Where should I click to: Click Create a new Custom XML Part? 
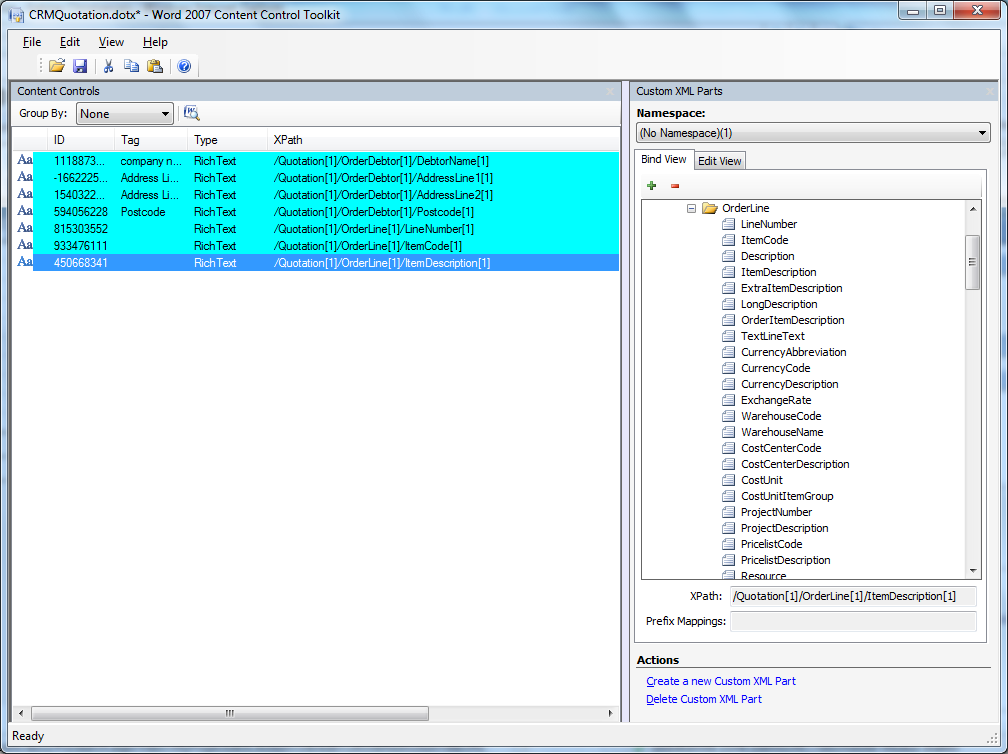[721, 681]
